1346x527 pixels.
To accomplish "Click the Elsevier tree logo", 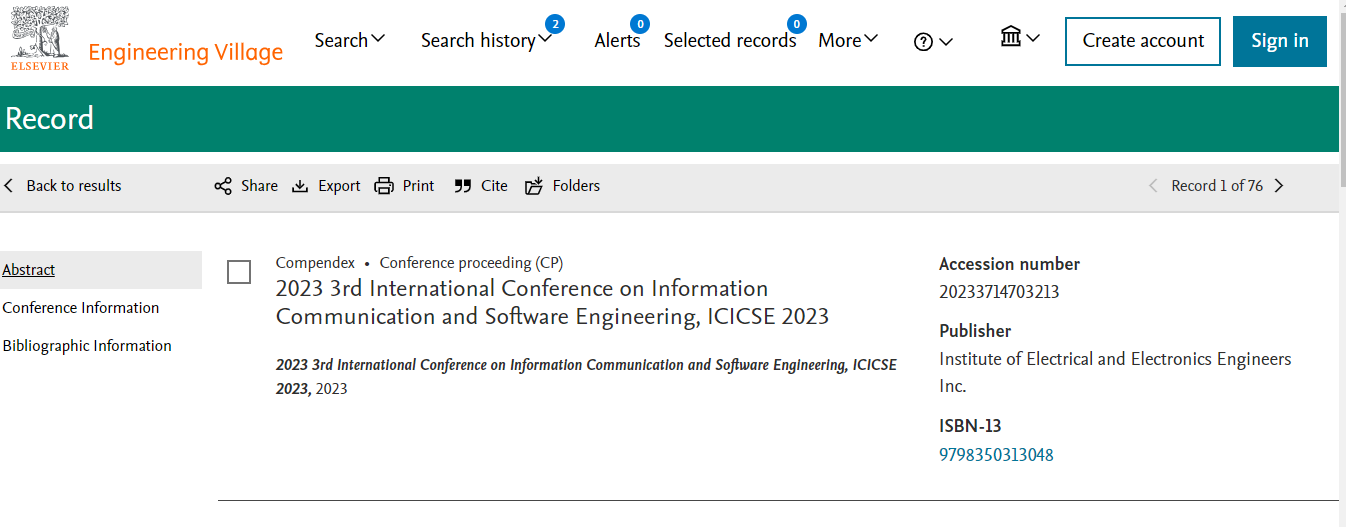I will click(41, 39).
